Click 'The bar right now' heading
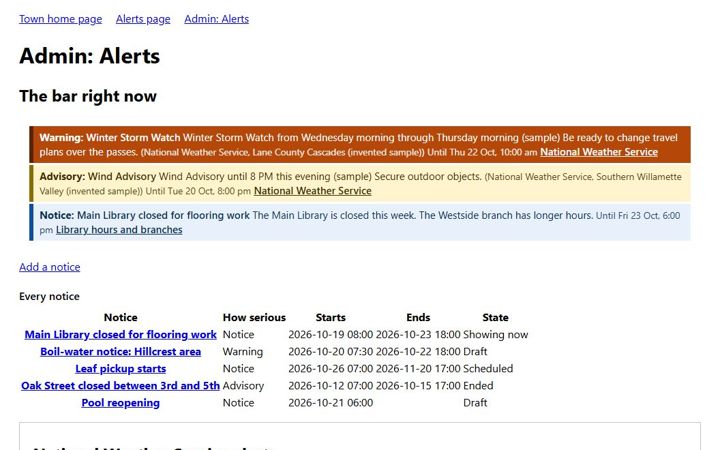The height and width of the screenshot is (450, 720). pyautogui.click(x=88, y=96)
